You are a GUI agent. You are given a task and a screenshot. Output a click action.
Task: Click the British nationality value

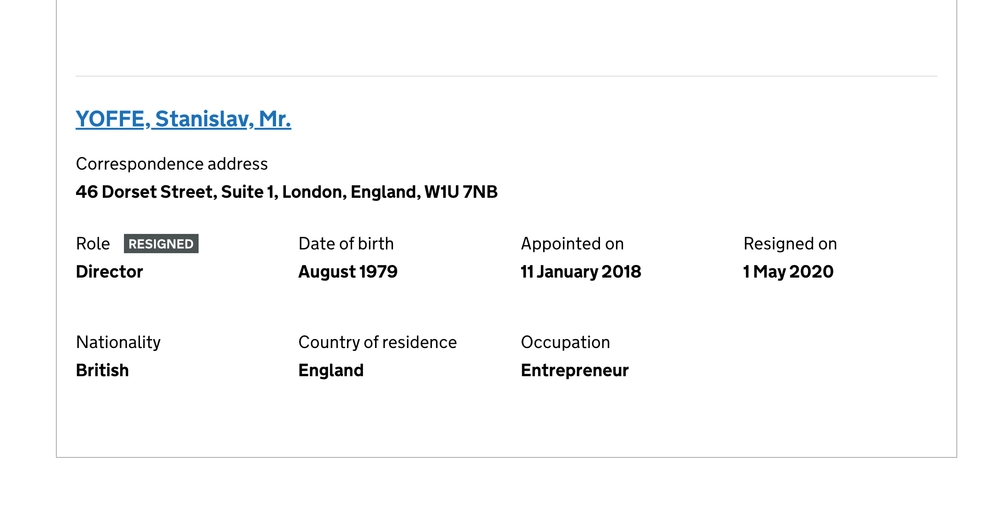coord(102,370)
